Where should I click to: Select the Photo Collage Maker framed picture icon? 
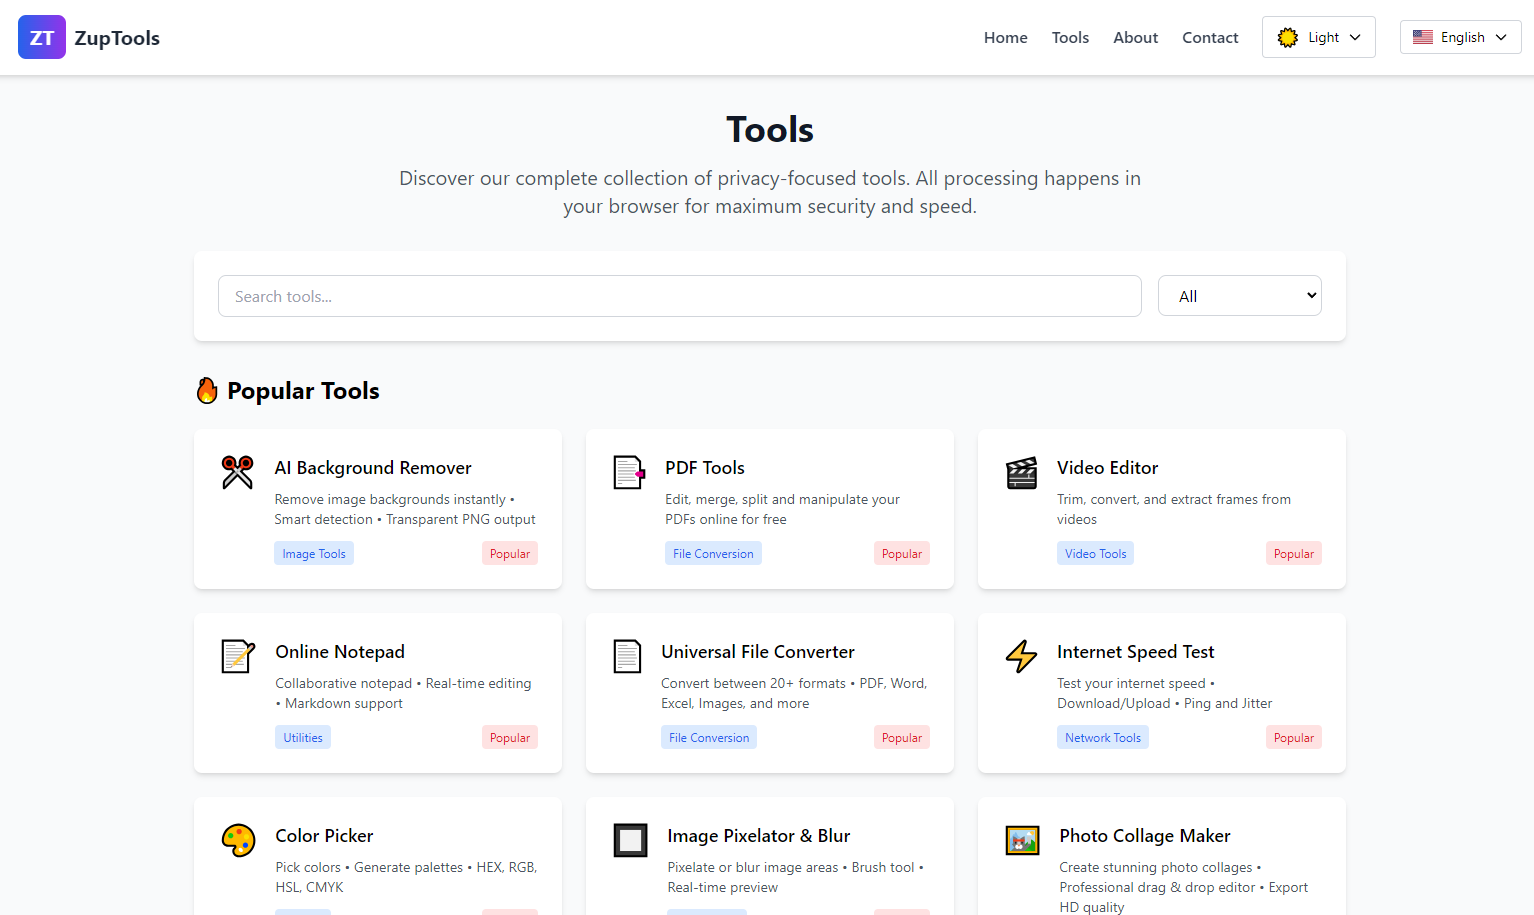coord(1021,841)
